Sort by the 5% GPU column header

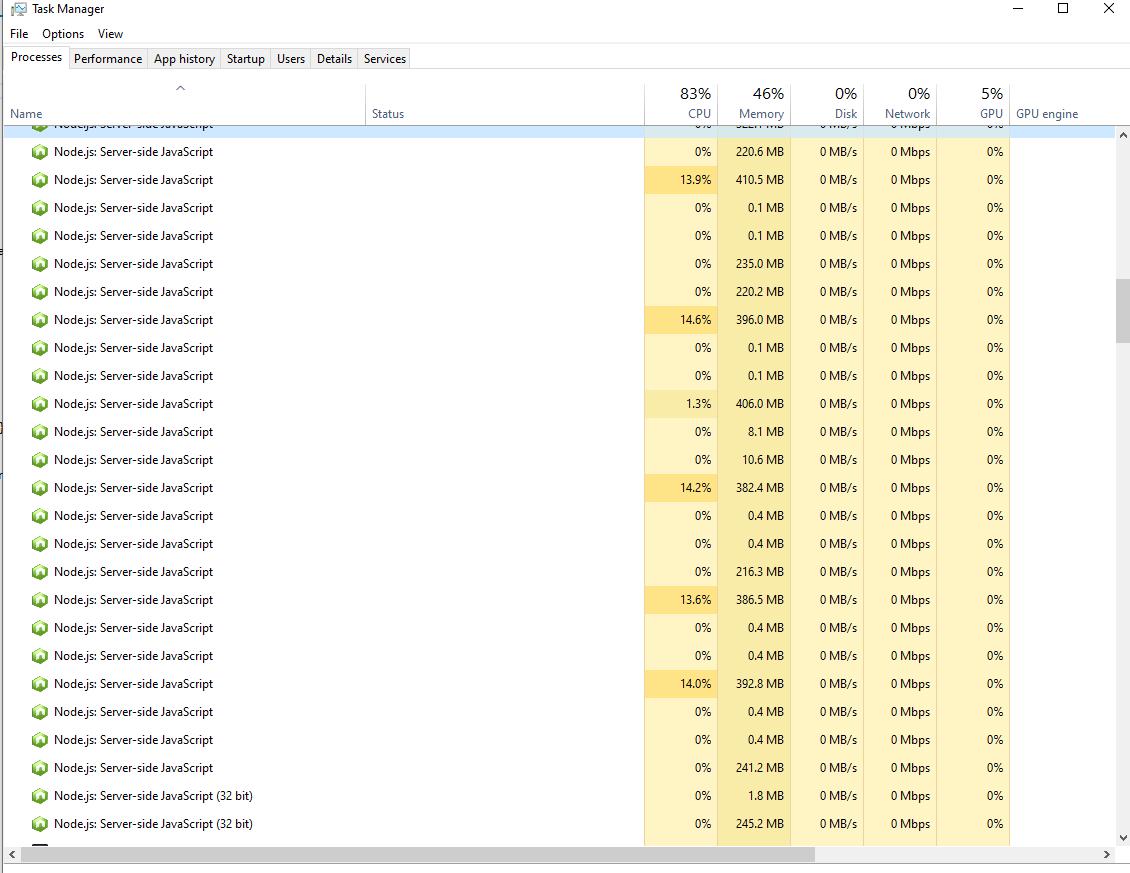pyautogui.click(x=974, y=105)
